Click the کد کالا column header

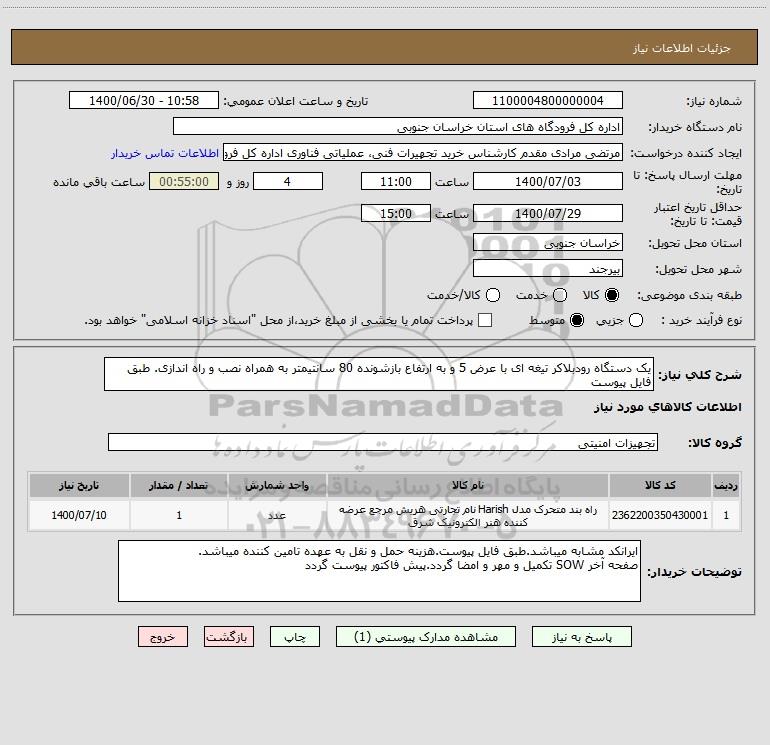[660, 485]
